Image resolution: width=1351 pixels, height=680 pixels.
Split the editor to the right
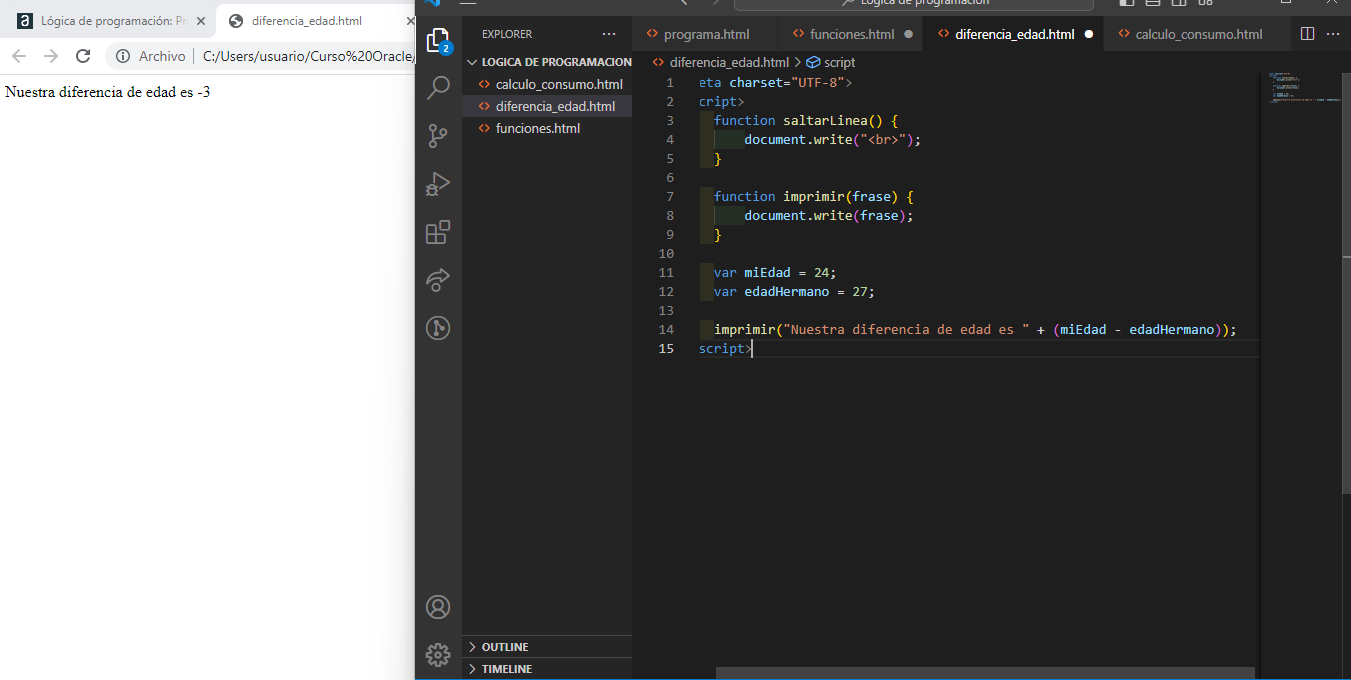[1307, 34]
